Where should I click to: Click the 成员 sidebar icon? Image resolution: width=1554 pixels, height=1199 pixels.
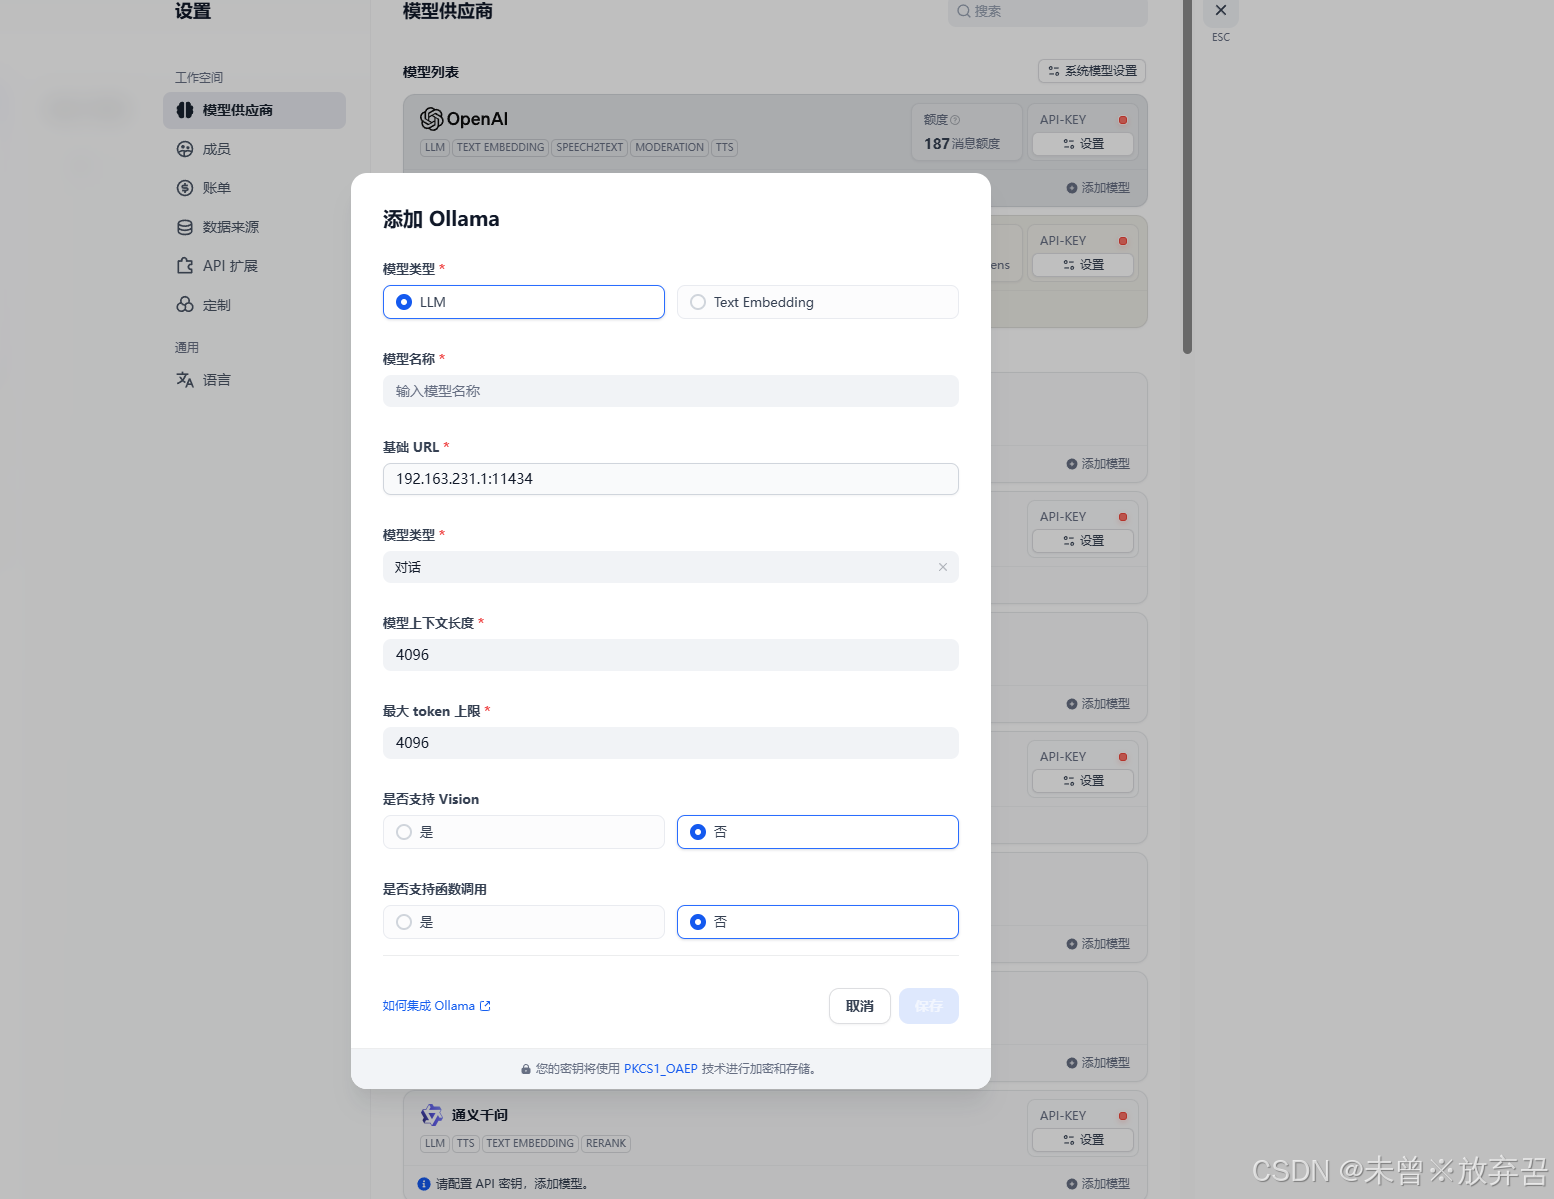185,149
